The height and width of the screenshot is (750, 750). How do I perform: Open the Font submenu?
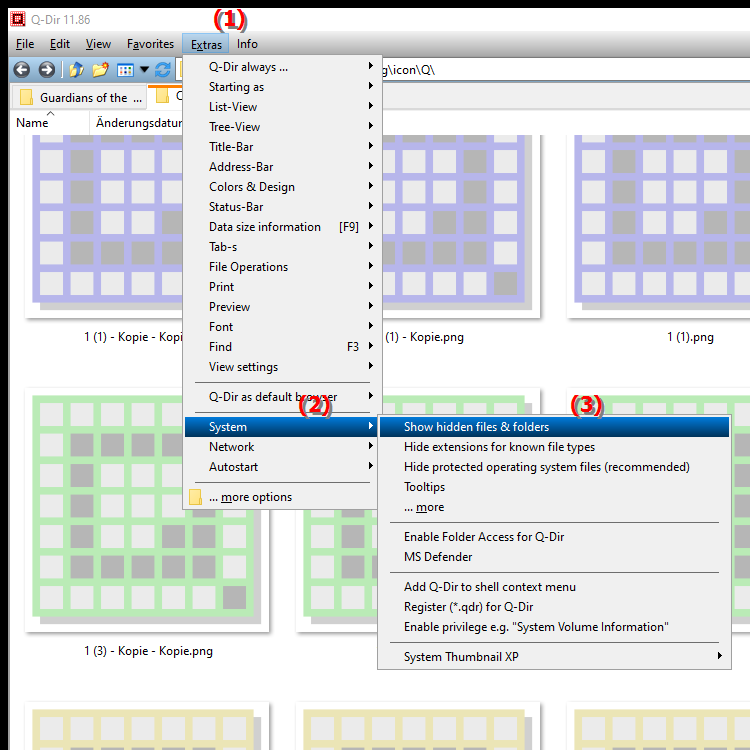point(282,327)
